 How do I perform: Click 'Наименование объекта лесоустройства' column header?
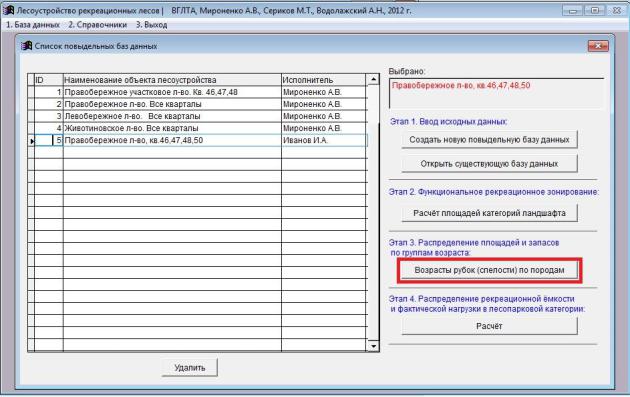pyautogui.click(x=172, y=80)
